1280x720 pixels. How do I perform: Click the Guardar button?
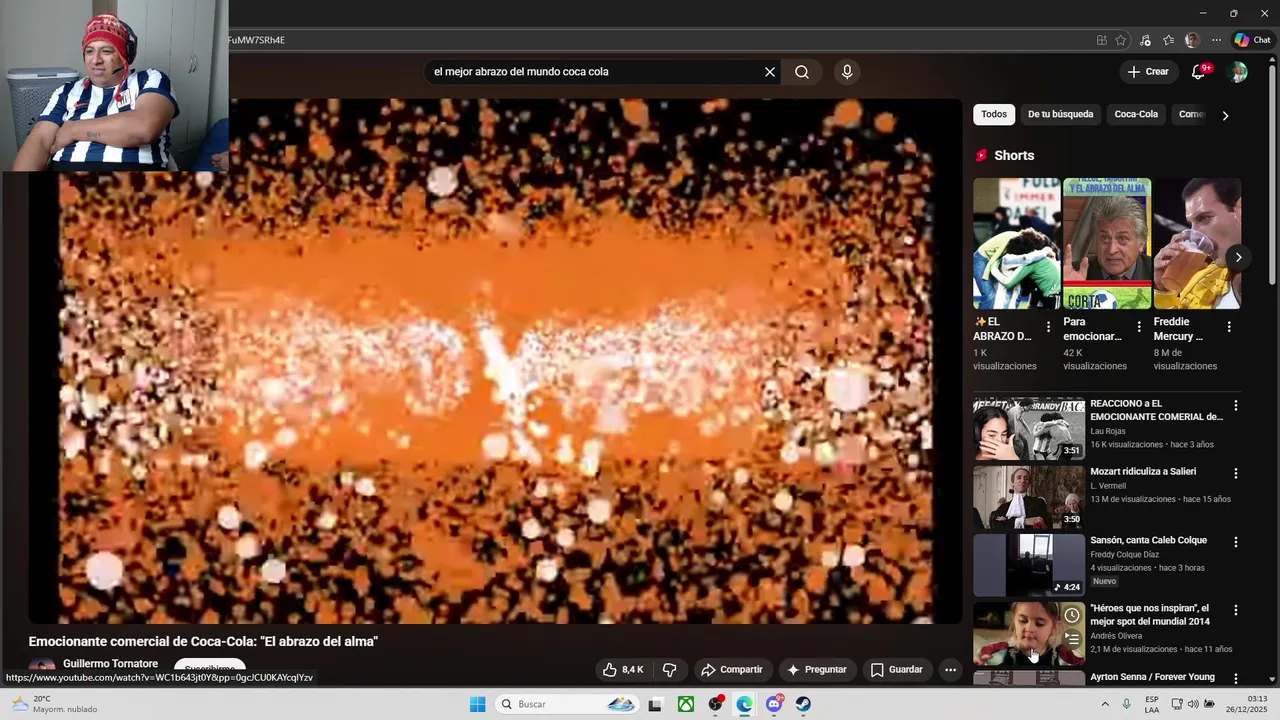[x=897, y=670]
